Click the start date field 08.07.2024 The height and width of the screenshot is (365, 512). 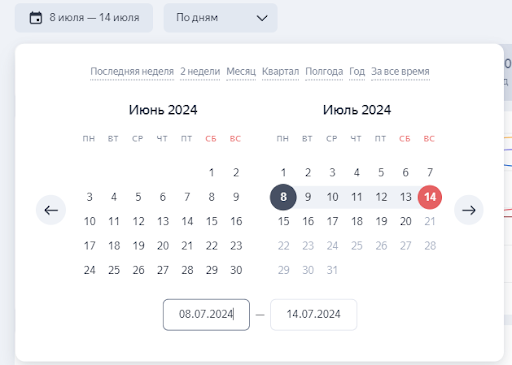click(x=206, y=315)
